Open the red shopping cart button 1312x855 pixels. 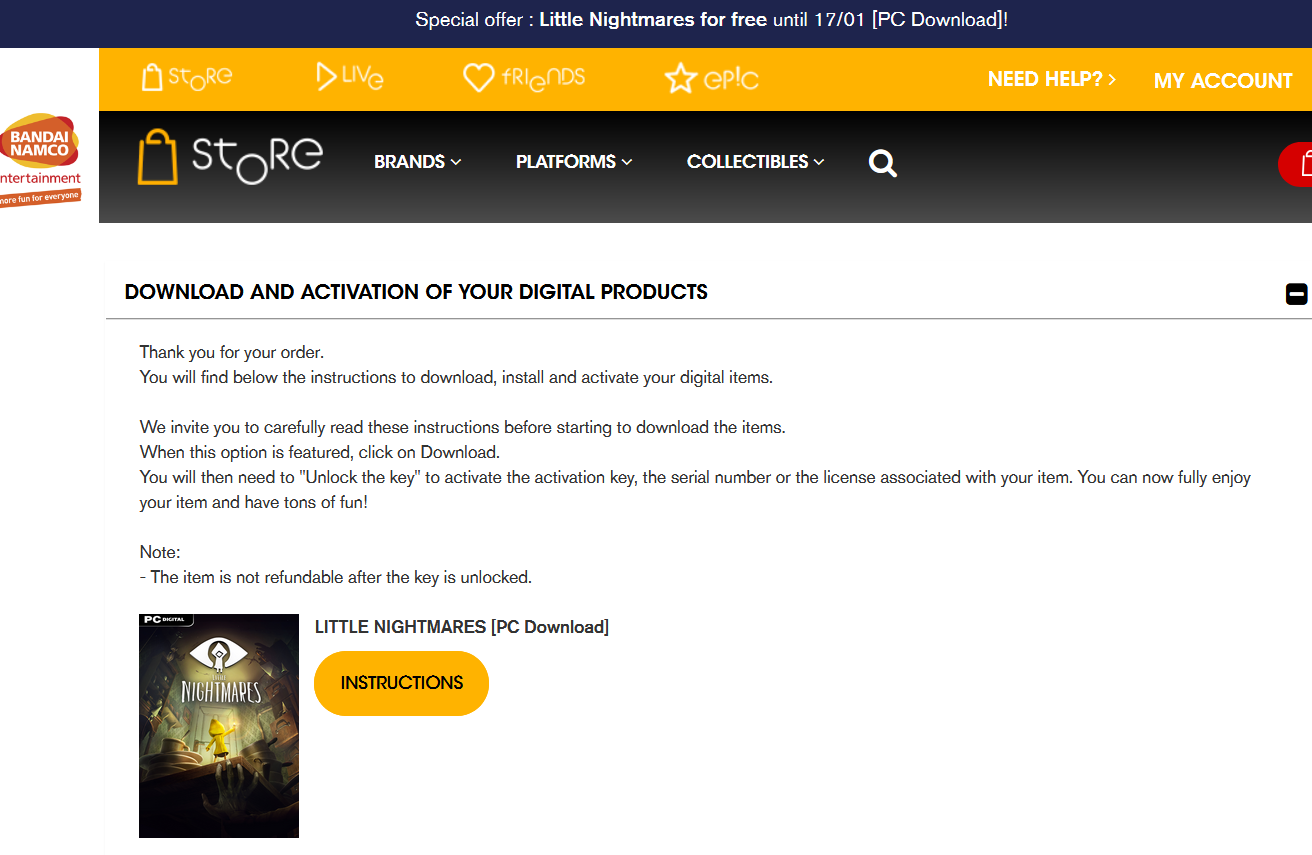pos(1295,165)
